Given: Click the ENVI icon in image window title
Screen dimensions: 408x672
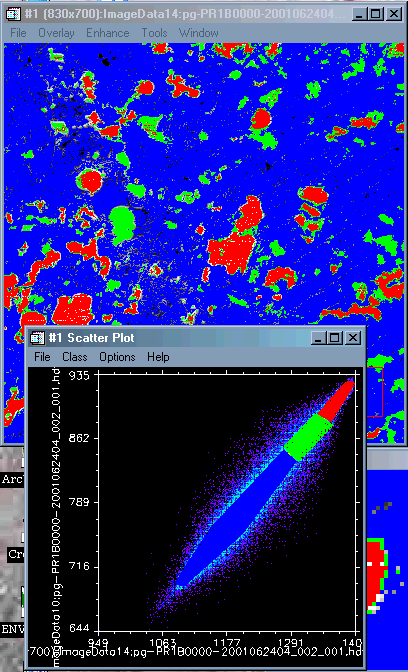Looking at the screenshot, I should 14,14.
